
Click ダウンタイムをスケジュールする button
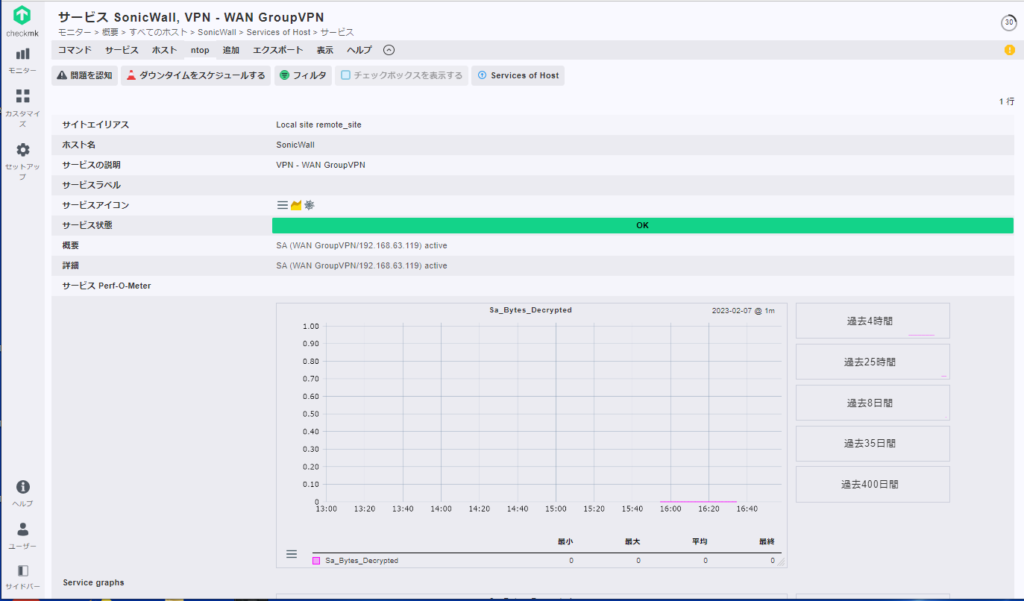click(195, 75)
